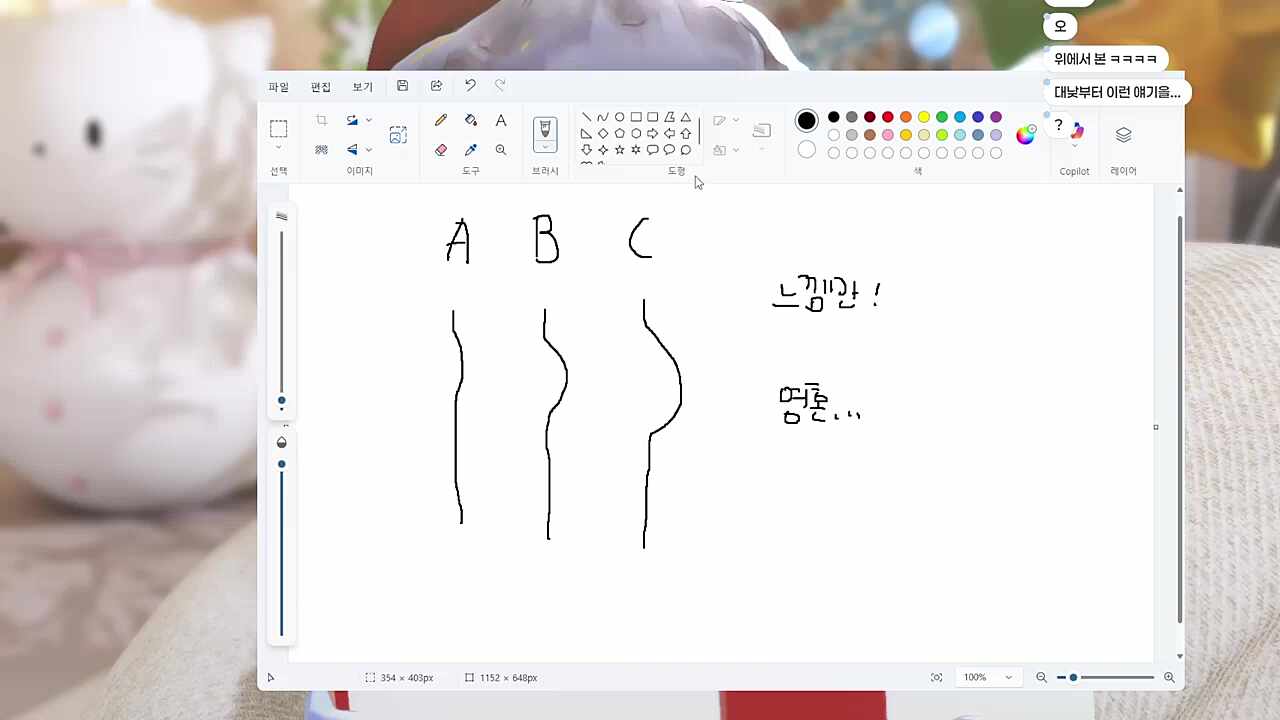The width and height of the screenshot is (1280, 720).
Task: Click the Help question mark button
Action: point(1058,125)
